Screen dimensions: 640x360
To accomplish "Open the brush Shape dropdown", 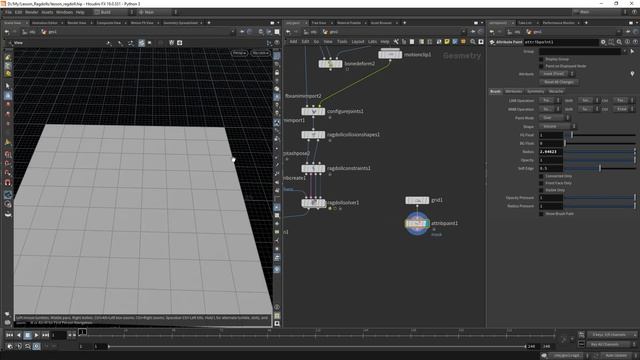I will click(x=557, y=127).
